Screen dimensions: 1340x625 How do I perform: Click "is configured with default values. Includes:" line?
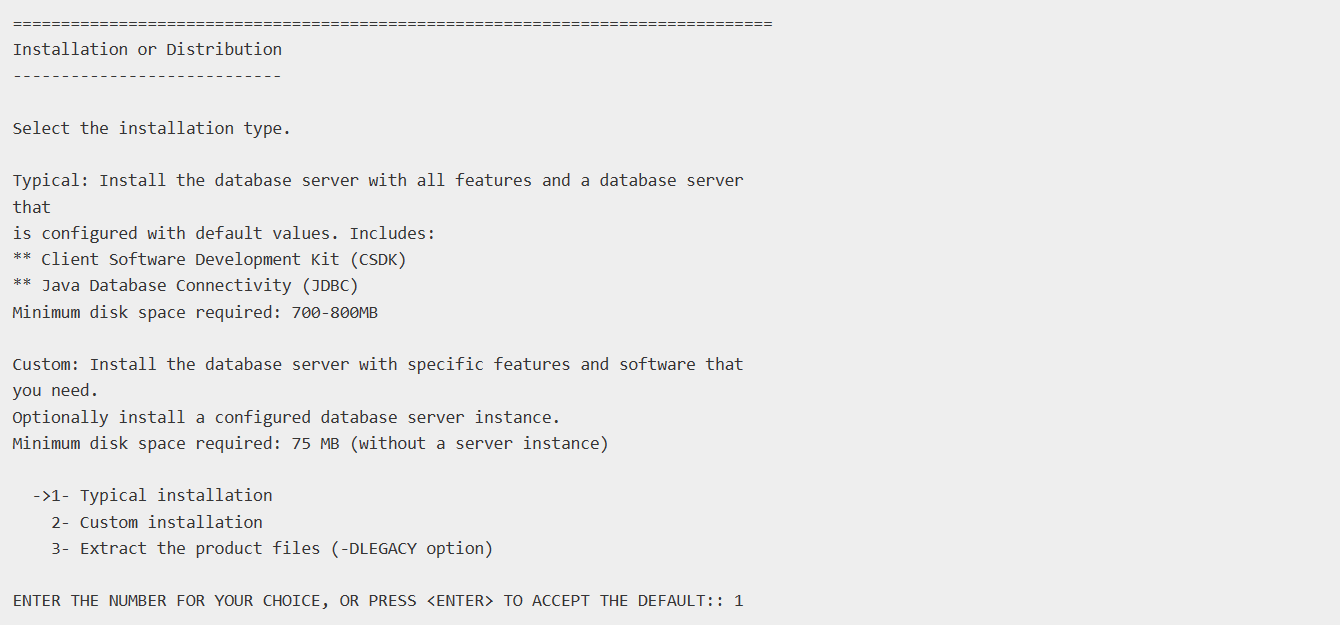point(224,233)
